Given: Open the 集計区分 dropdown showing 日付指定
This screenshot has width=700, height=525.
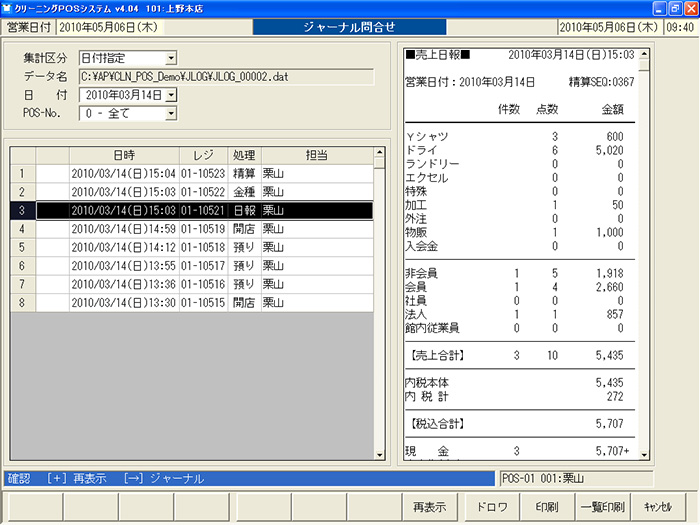Looking at the screenshot, I should pos(128,58).
